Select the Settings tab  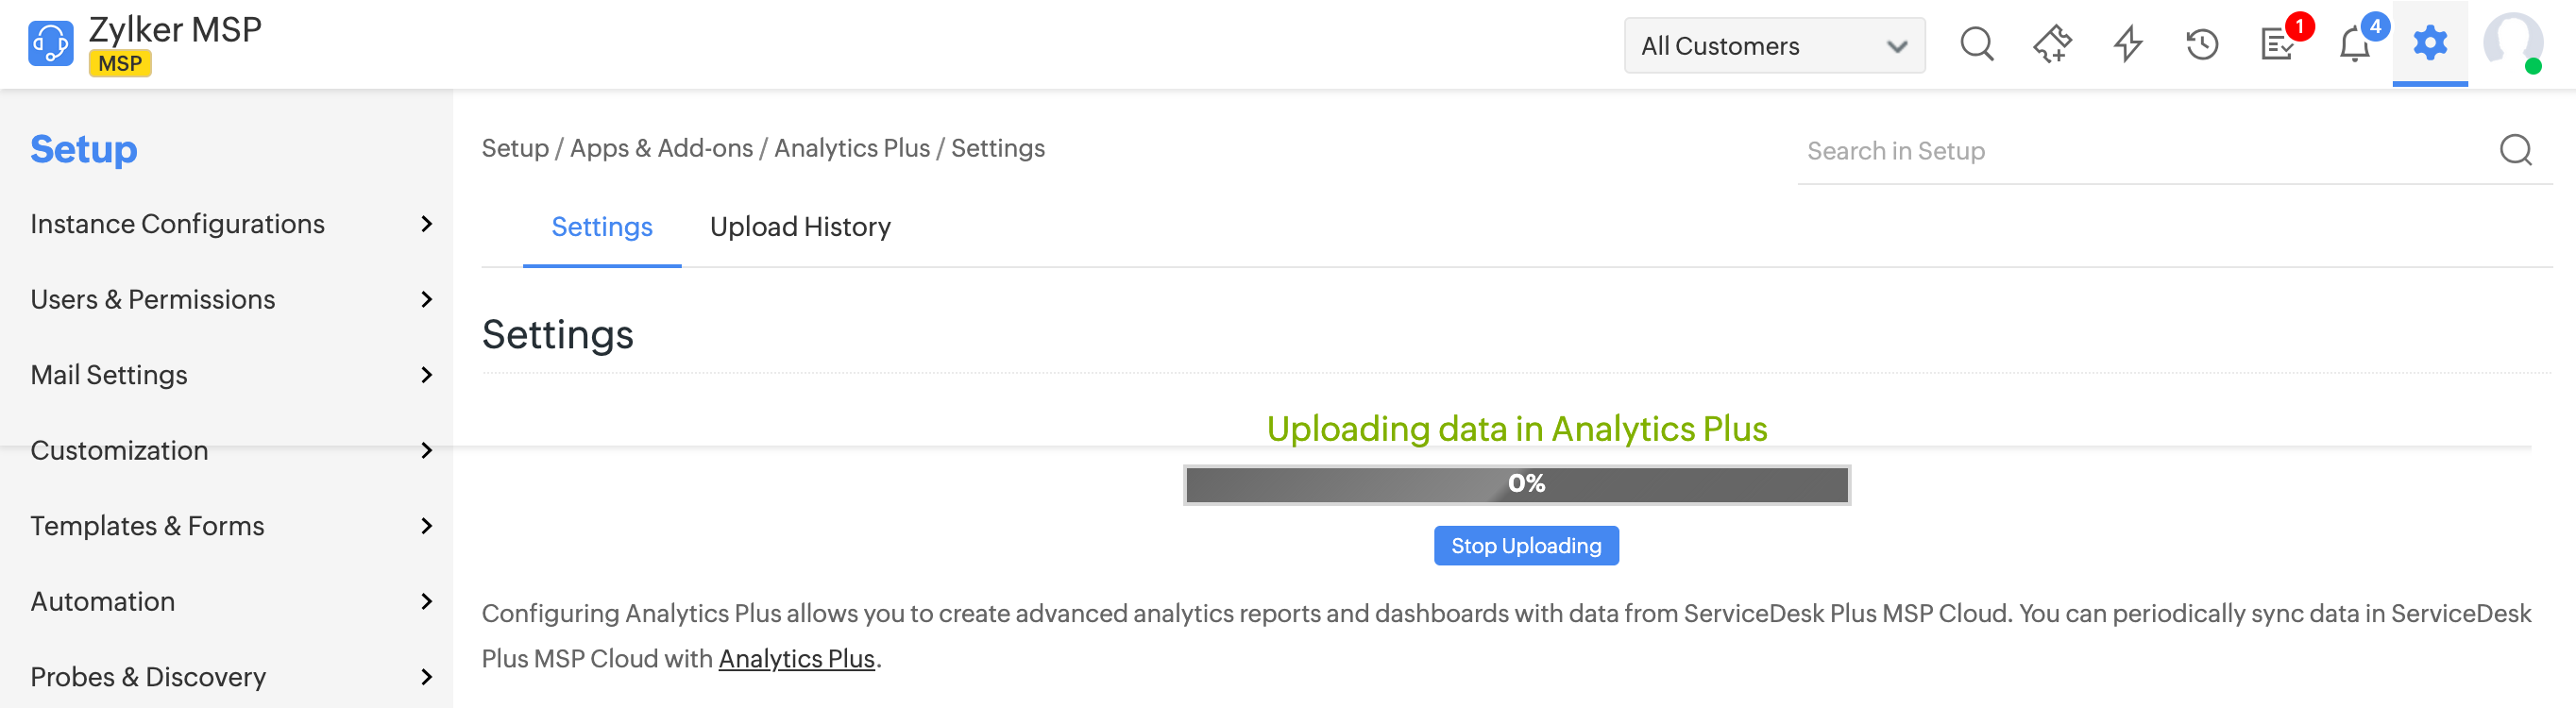point(602,227)
